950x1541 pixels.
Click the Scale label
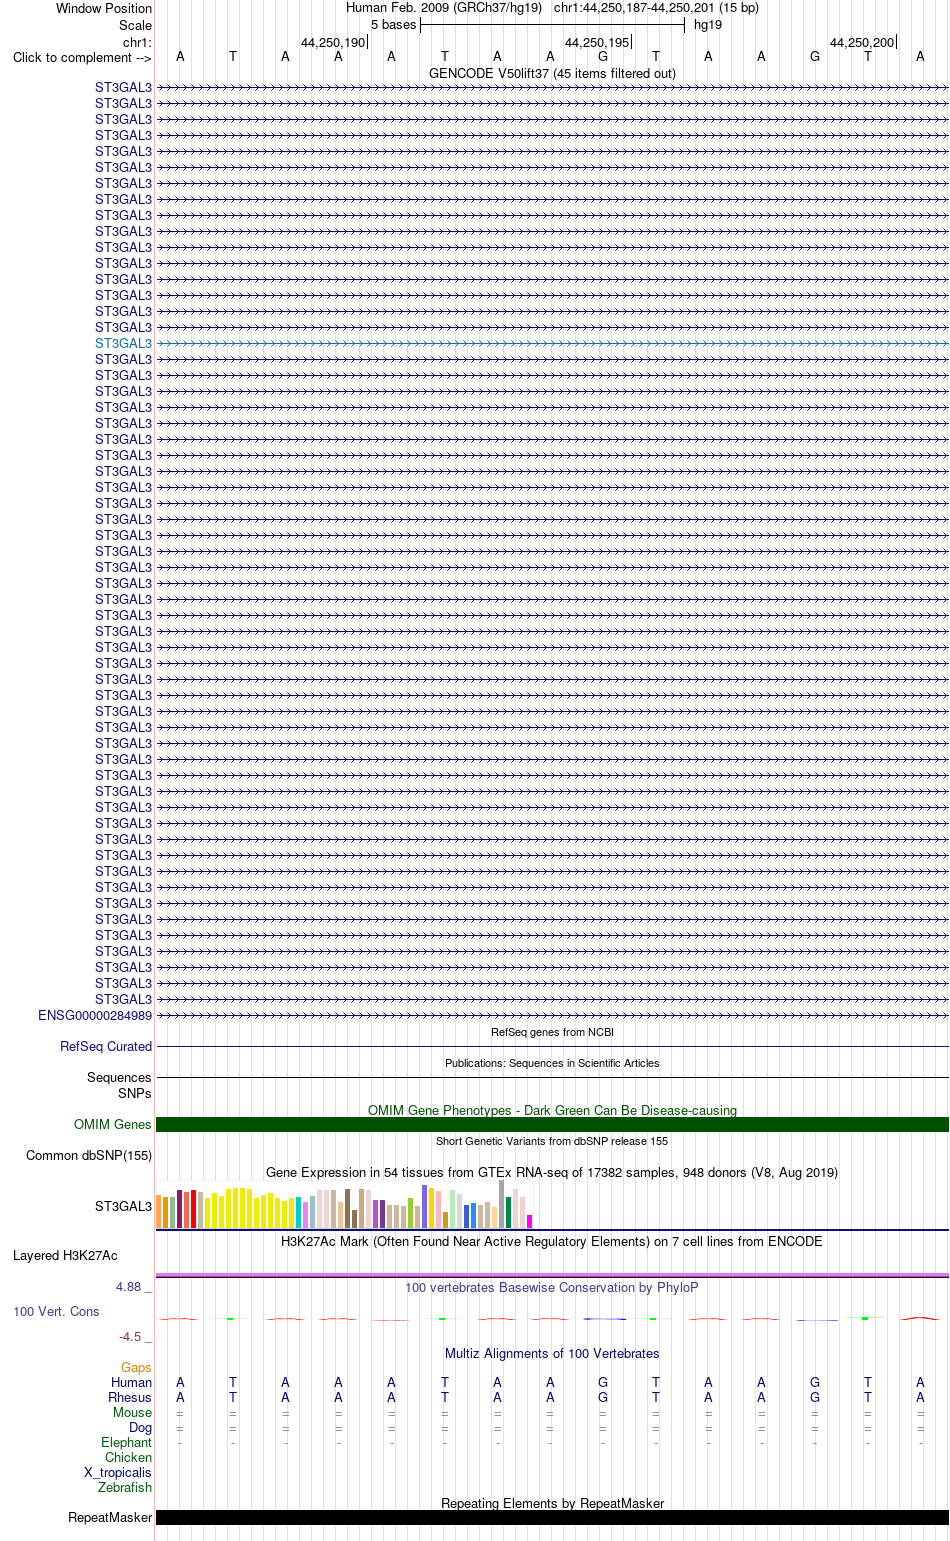point(136,25)
